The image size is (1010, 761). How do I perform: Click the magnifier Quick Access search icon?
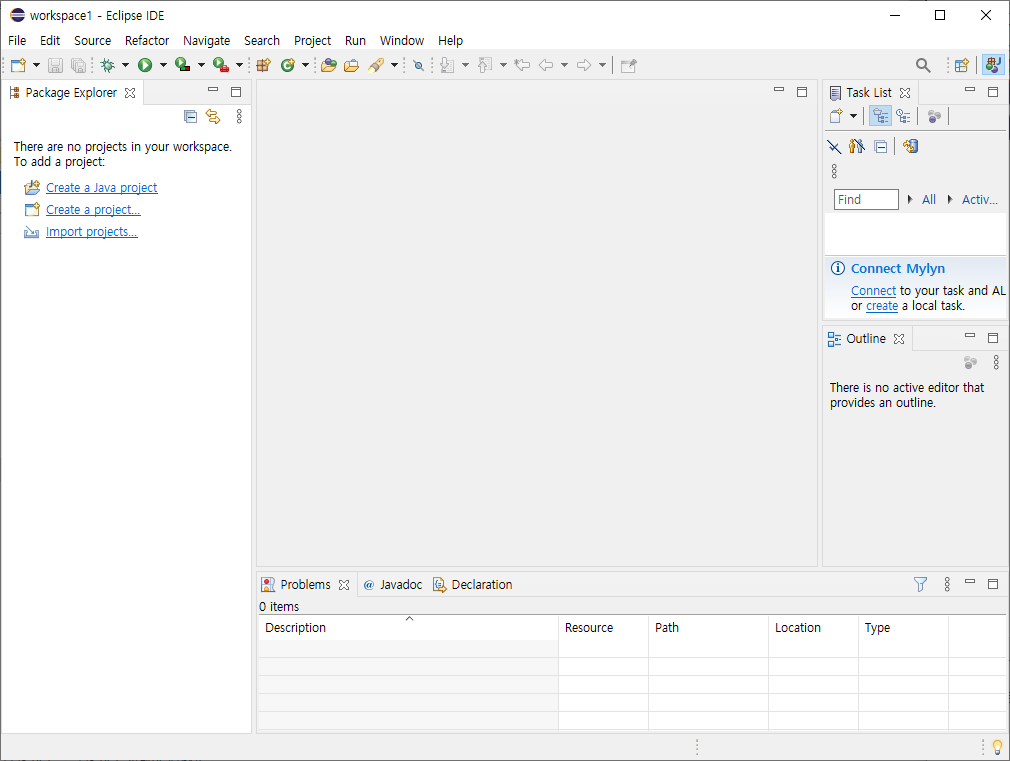923,65
